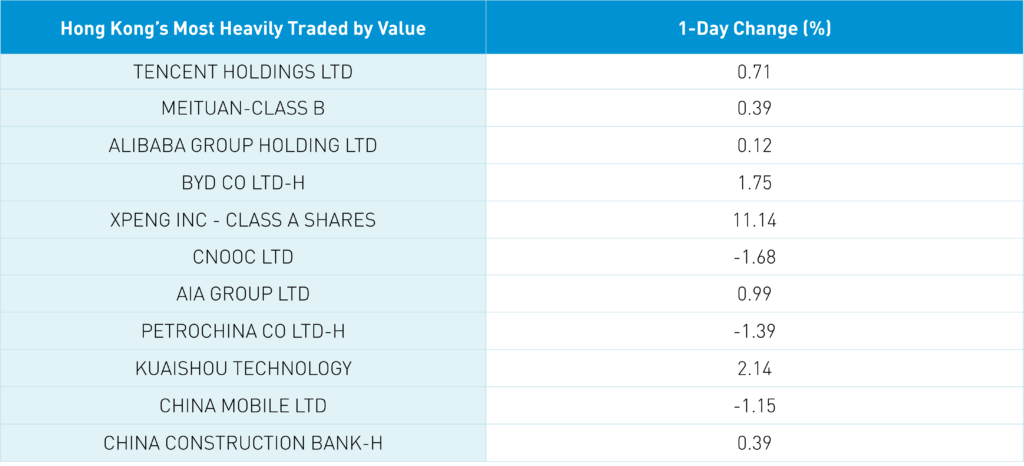The height and width of the screenshot is (466, 1024).
Task: Select BYD's 1.75 change value
Action: 755,183
